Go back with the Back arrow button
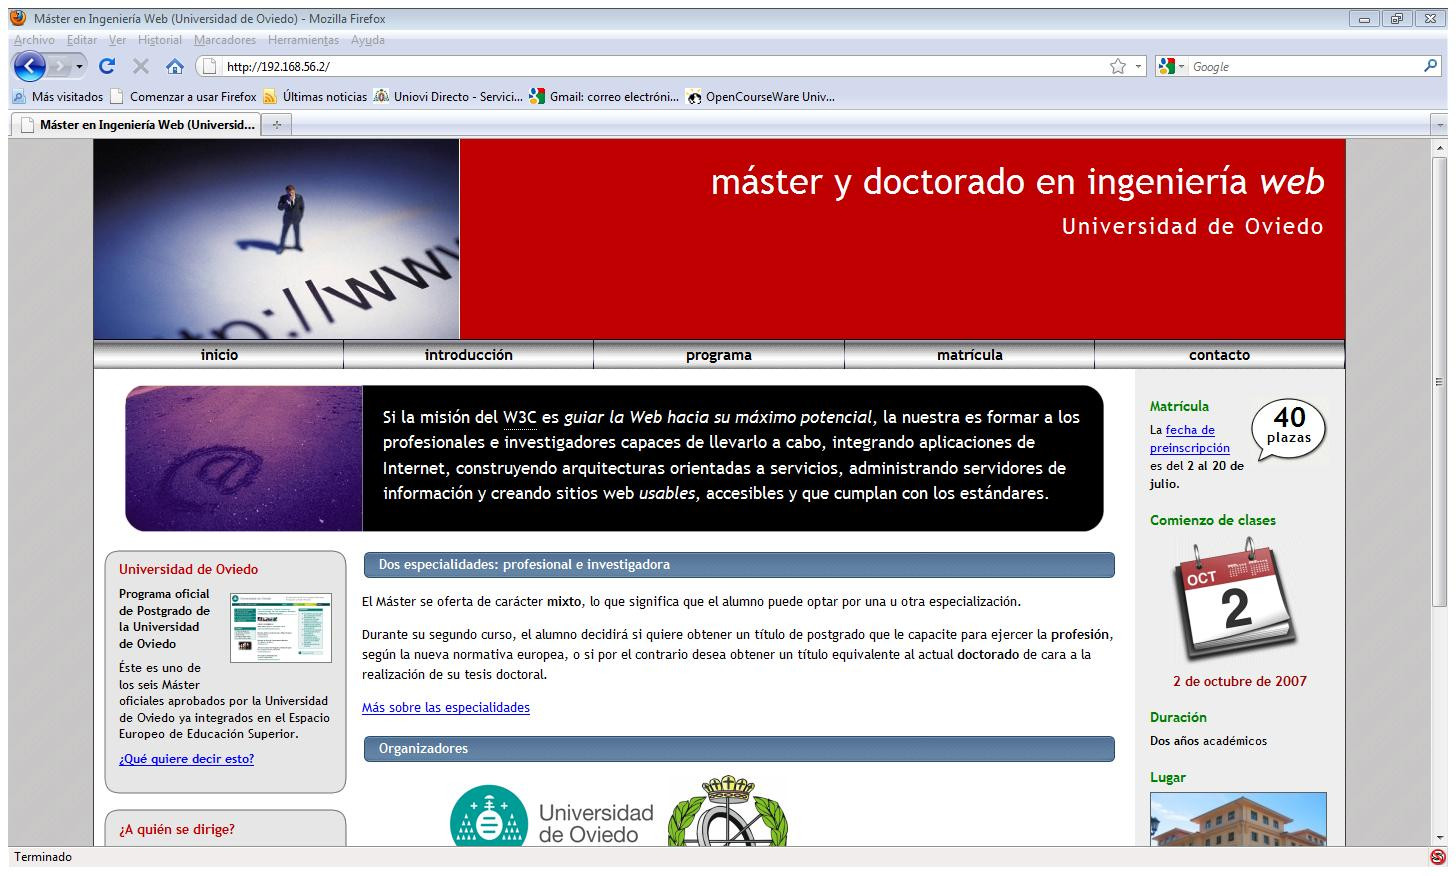This screenshot has width=1456, height=876. [30, 67]
